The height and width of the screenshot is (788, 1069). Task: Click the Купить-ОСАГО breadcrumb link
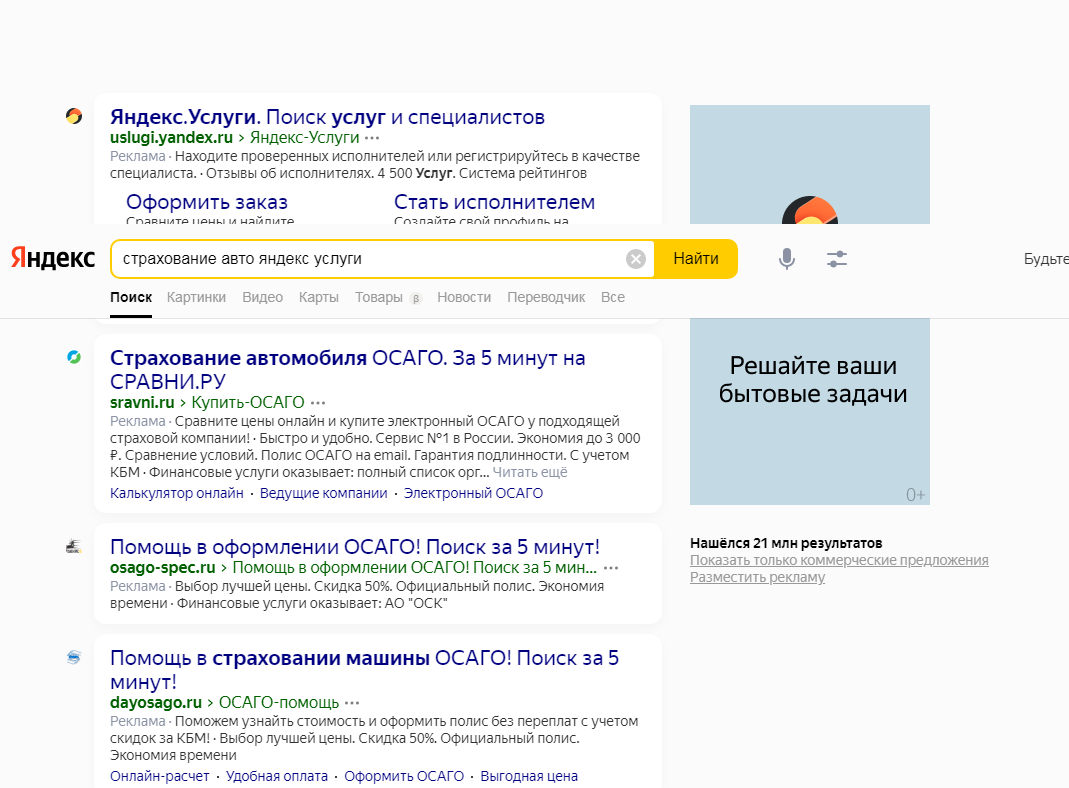click(247, 402)
